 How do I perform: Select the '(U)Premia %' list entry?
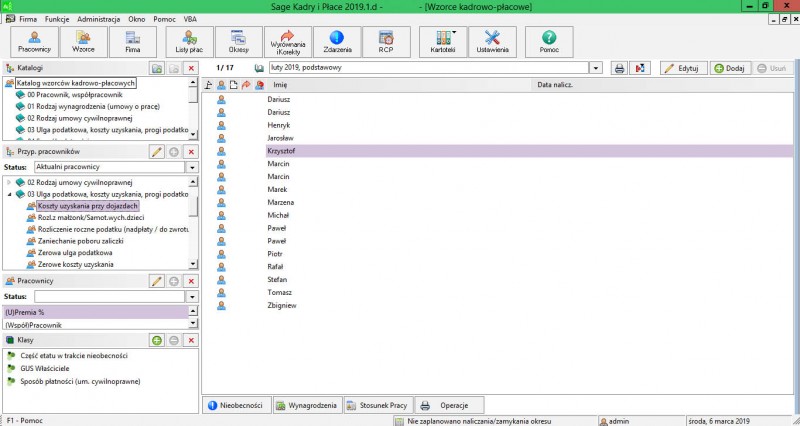coord(96,312)
